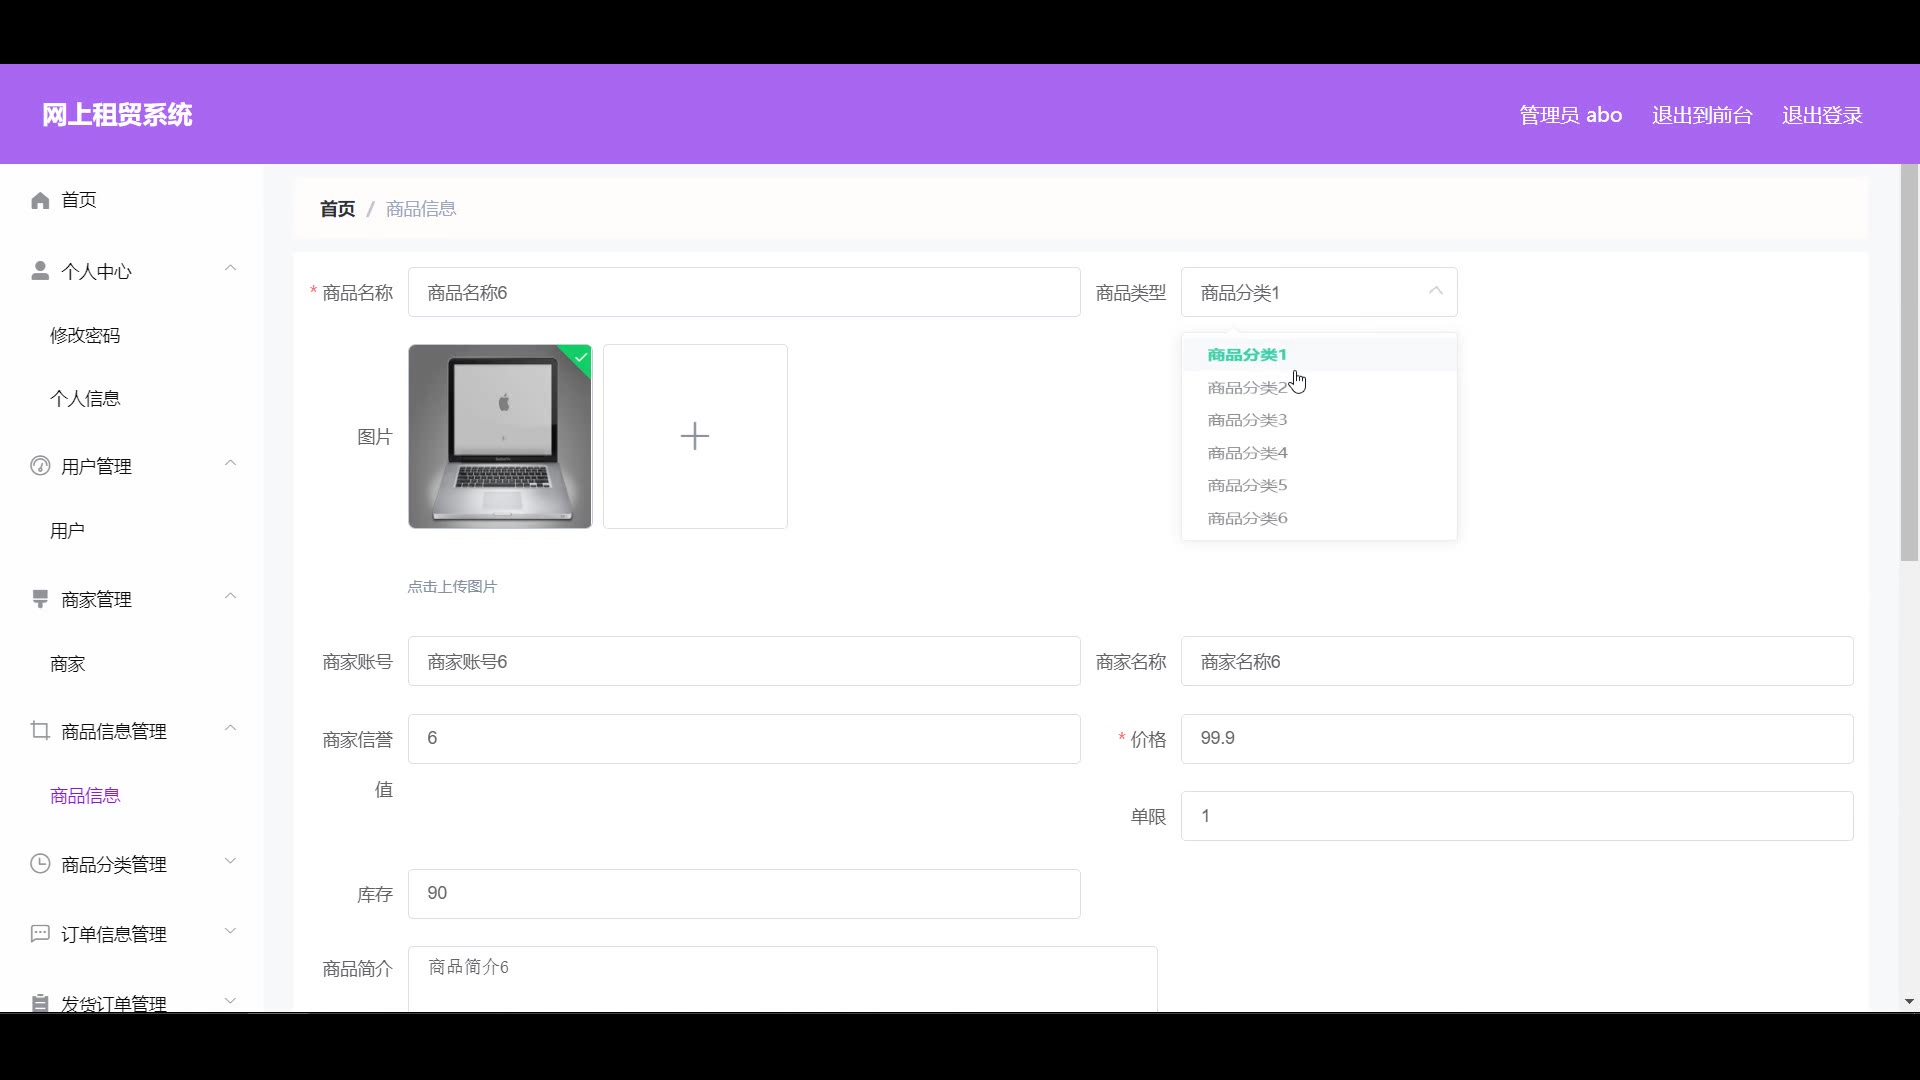Choose 商品分类3 in the dropdown
Image resolution: width=1920 pixels, height=1080 pixels.
1319,420
